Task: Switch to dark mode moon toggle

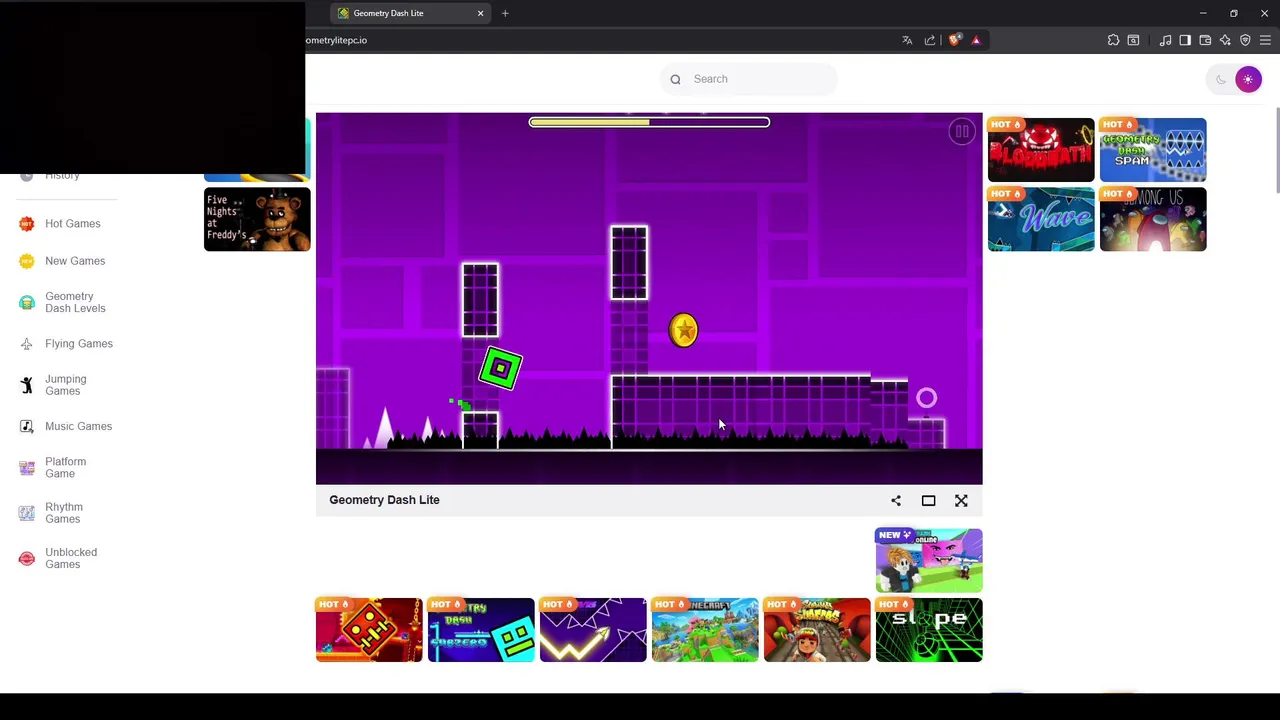Action: [1221, 79]
